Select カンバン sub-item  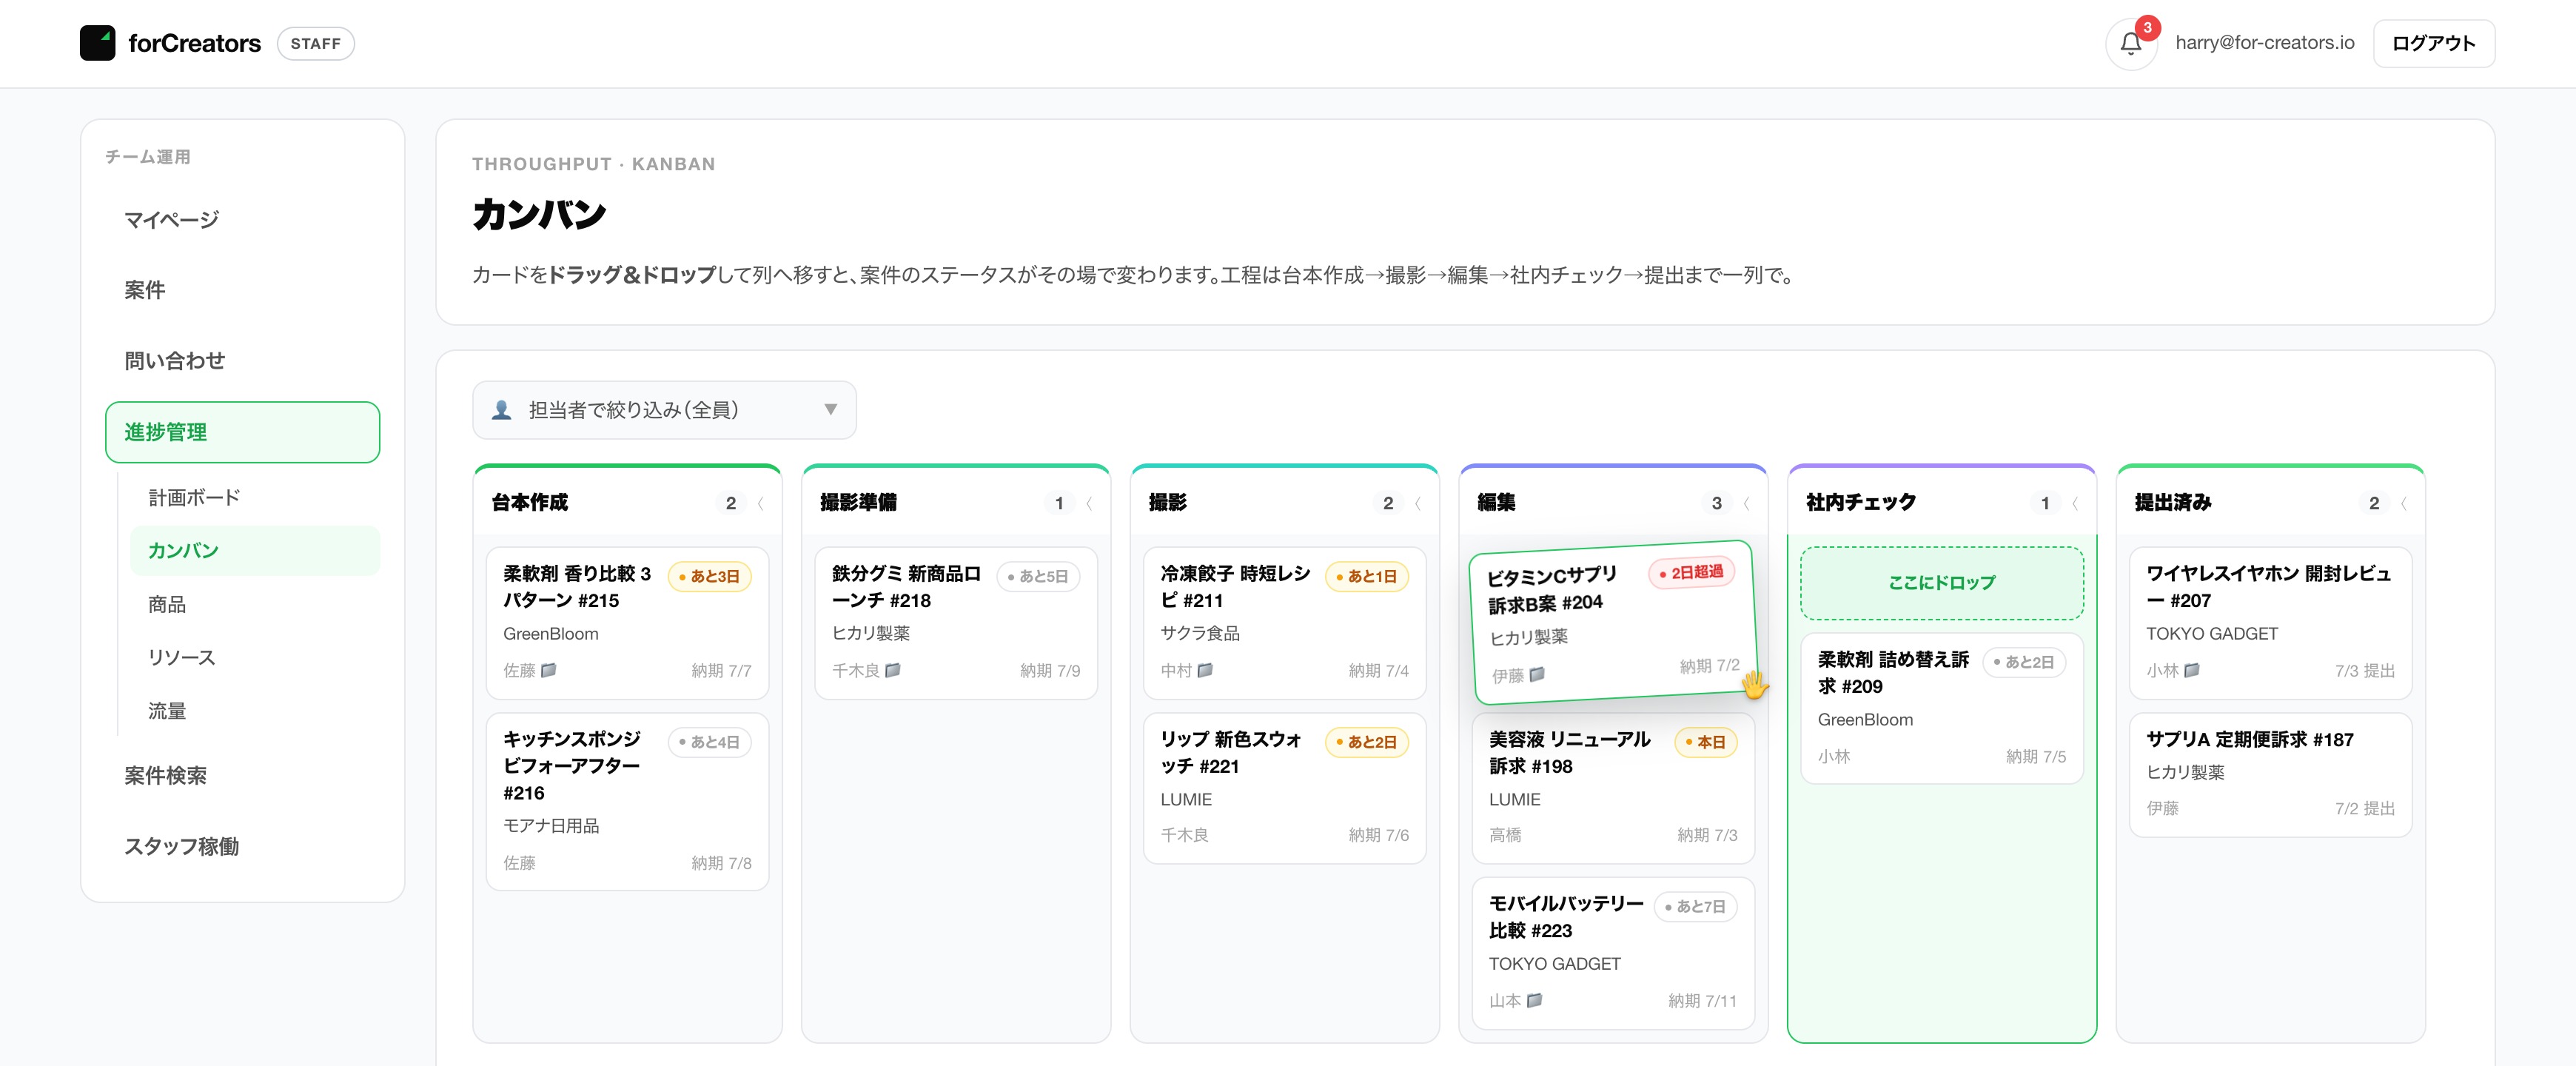(x=255, y=550)
